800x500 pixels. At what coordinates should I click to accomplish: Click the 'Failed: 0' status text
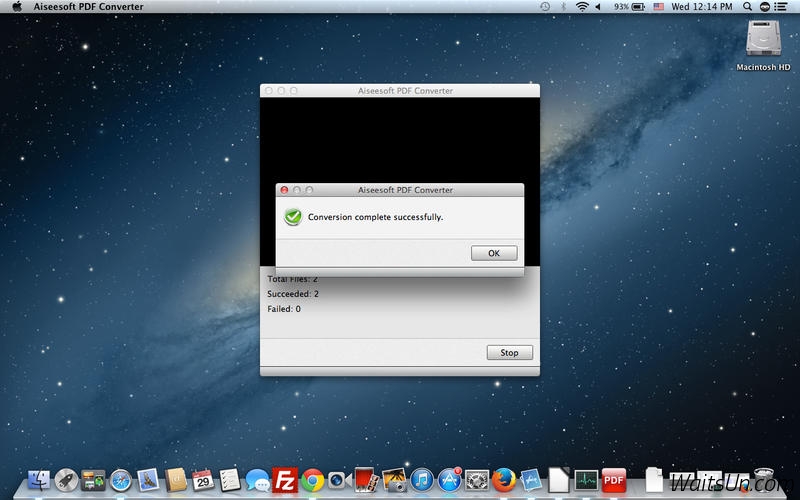[x=284, y=309]
